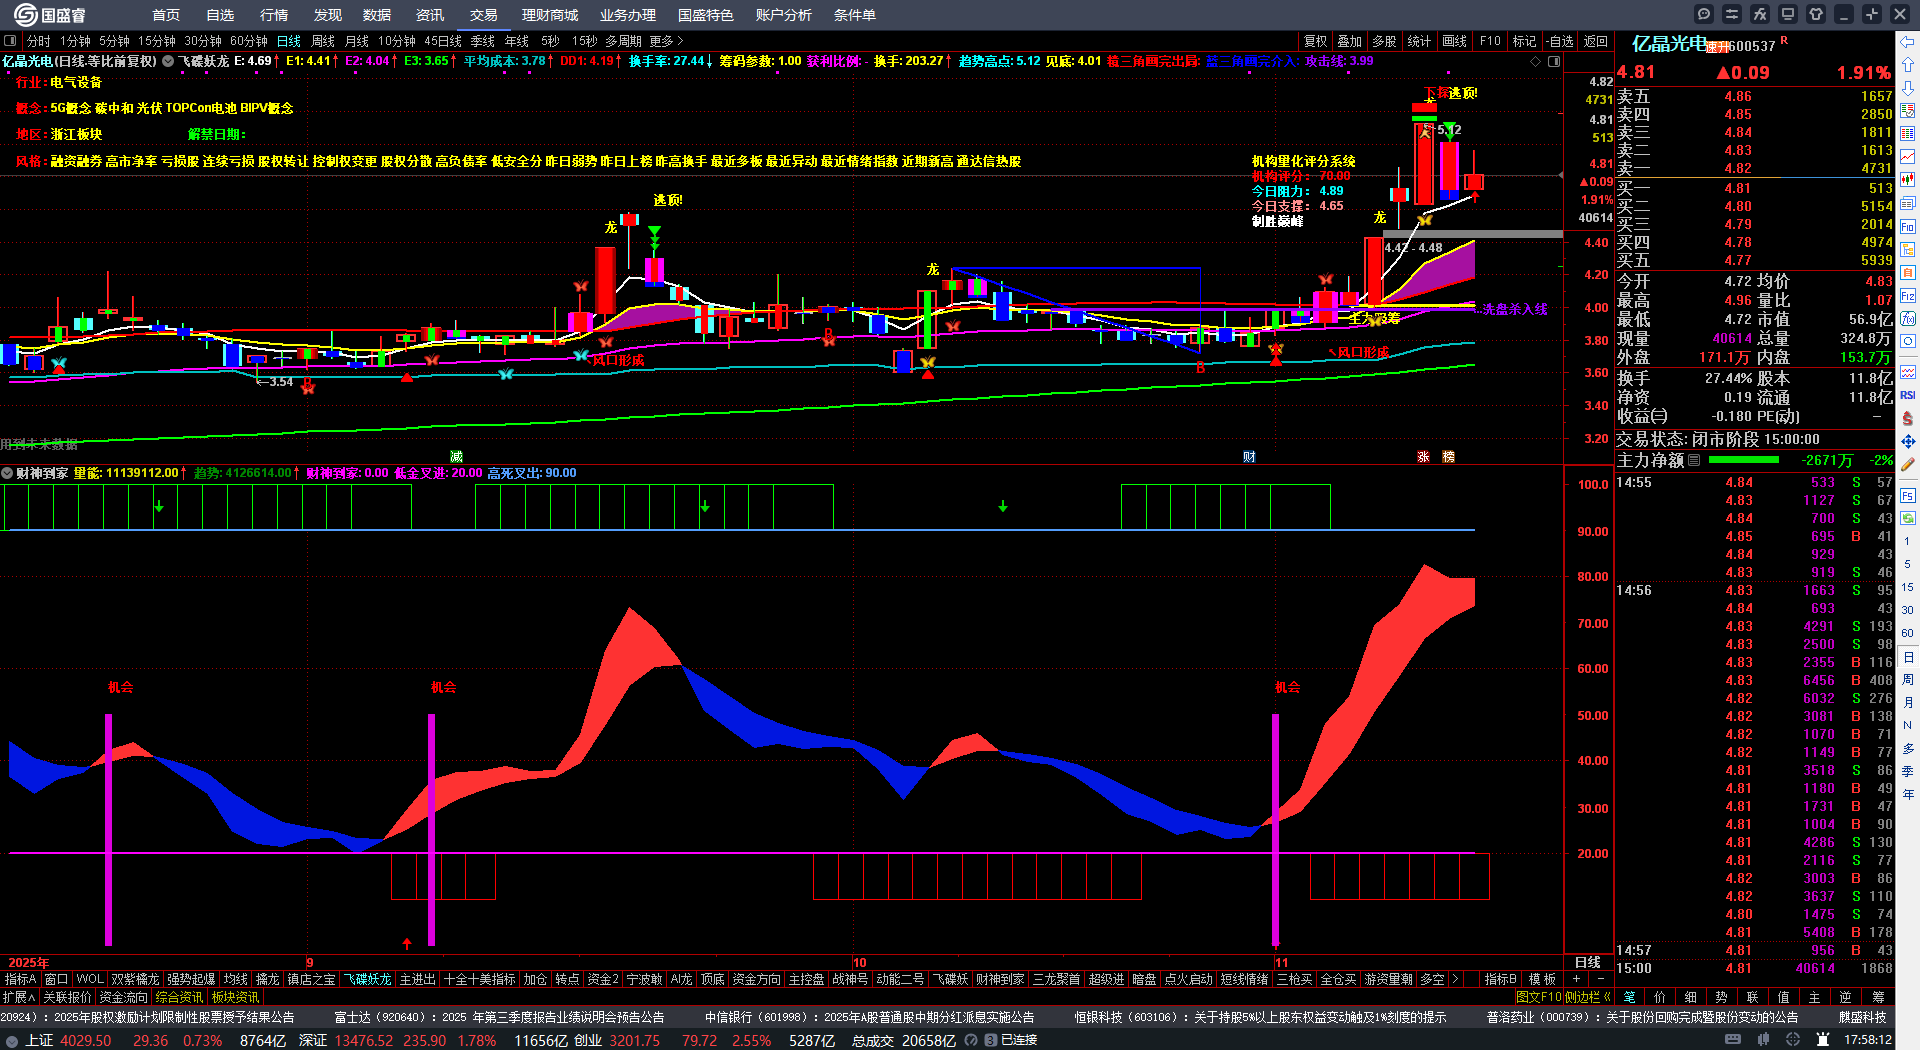
Task: Open the skin (shirt) theme icon
Action: [1816, 14]
